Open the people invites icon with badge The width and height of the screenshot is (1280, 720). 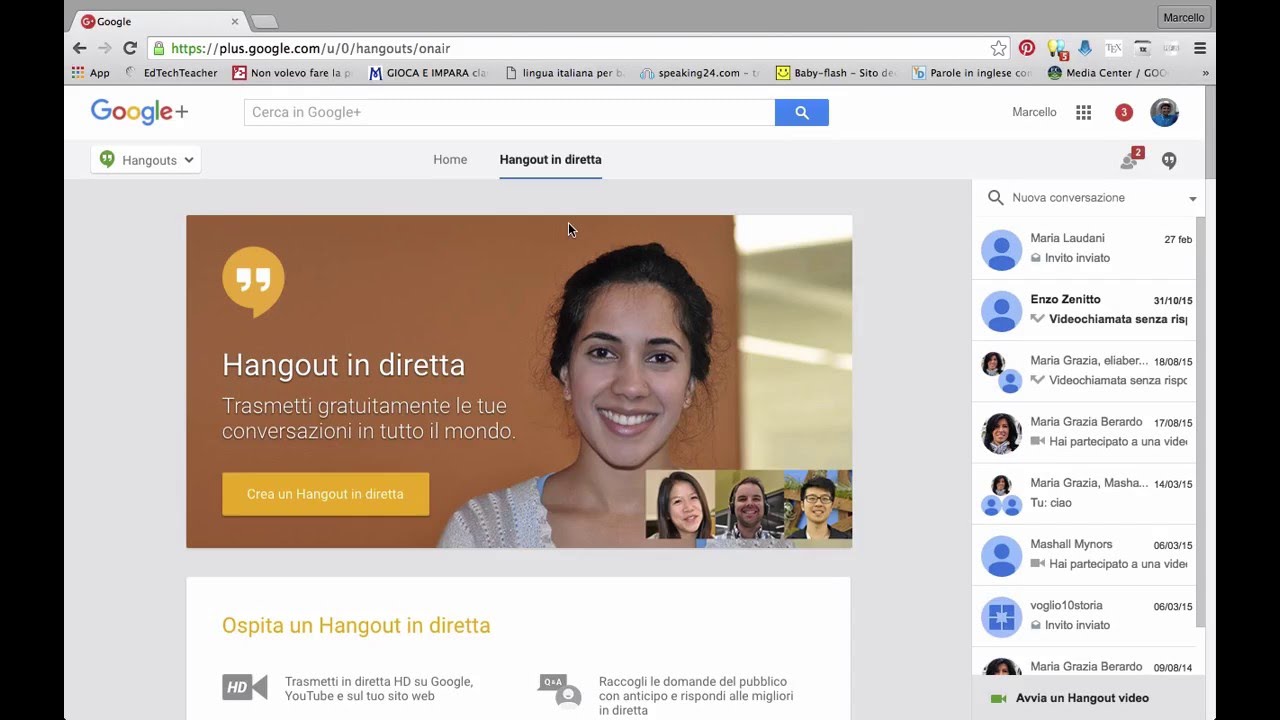[x=1130, y=160]
